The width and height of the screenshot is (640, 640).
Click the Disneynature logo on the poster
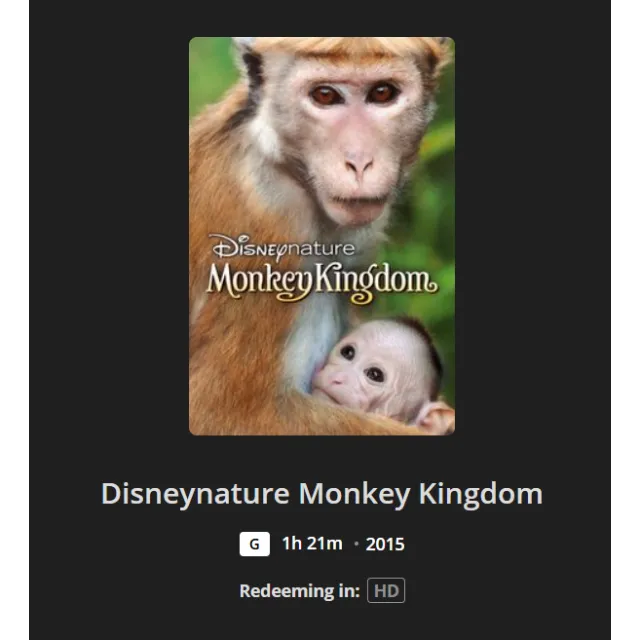coord(282,247)
